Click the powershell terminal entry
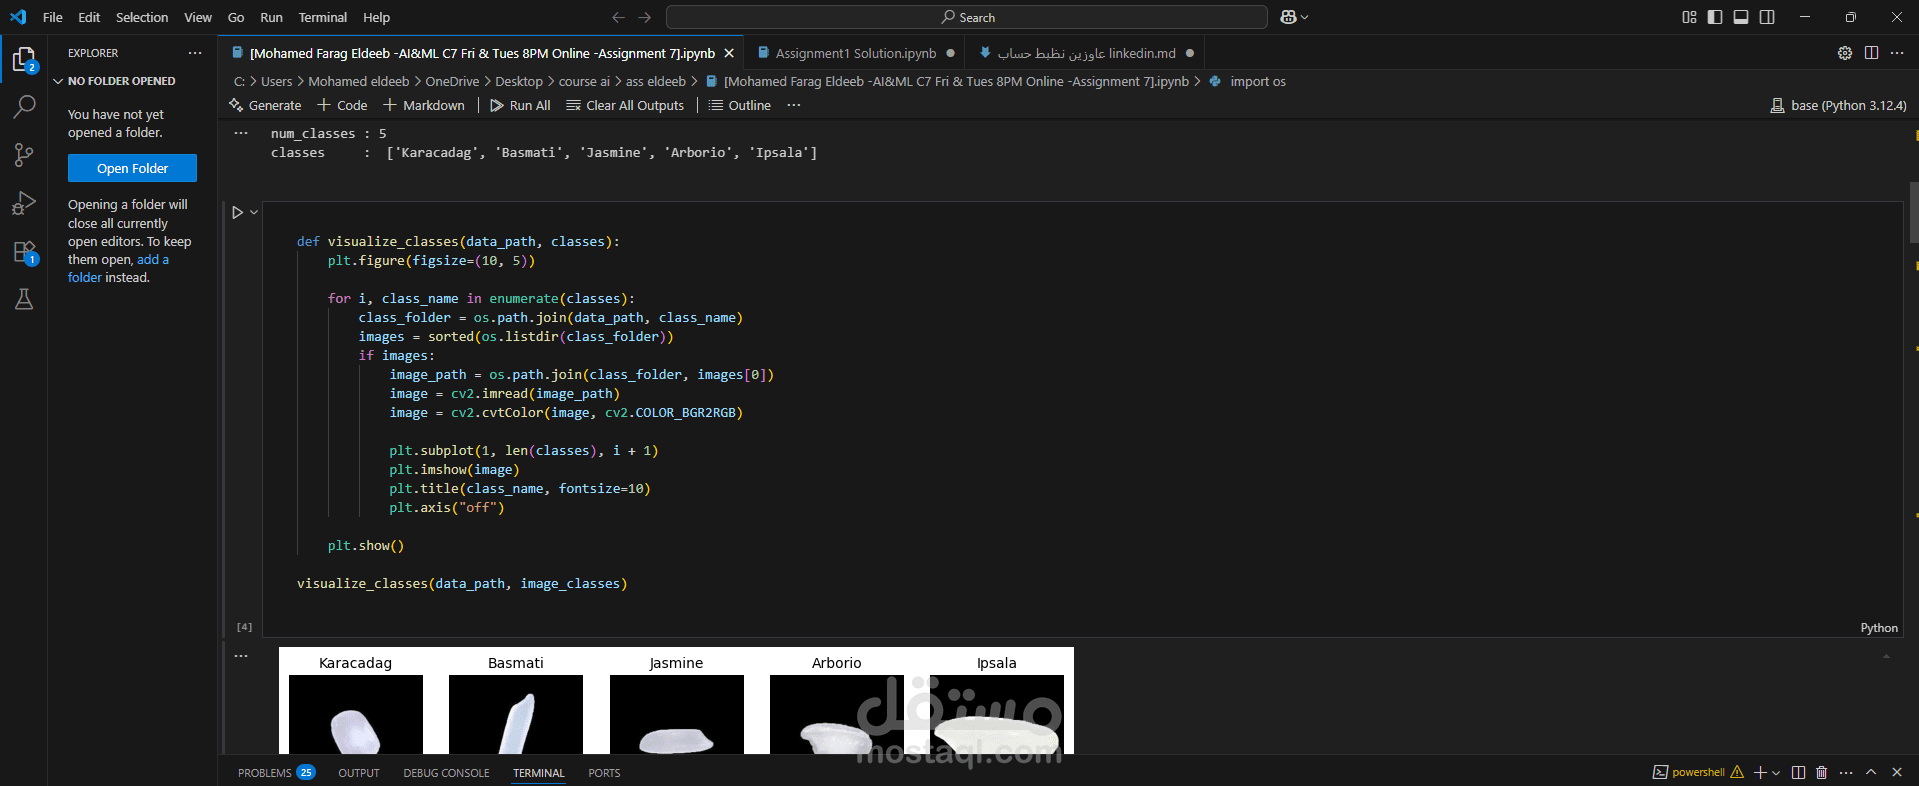1919x786 pixels. point(1698,772)
